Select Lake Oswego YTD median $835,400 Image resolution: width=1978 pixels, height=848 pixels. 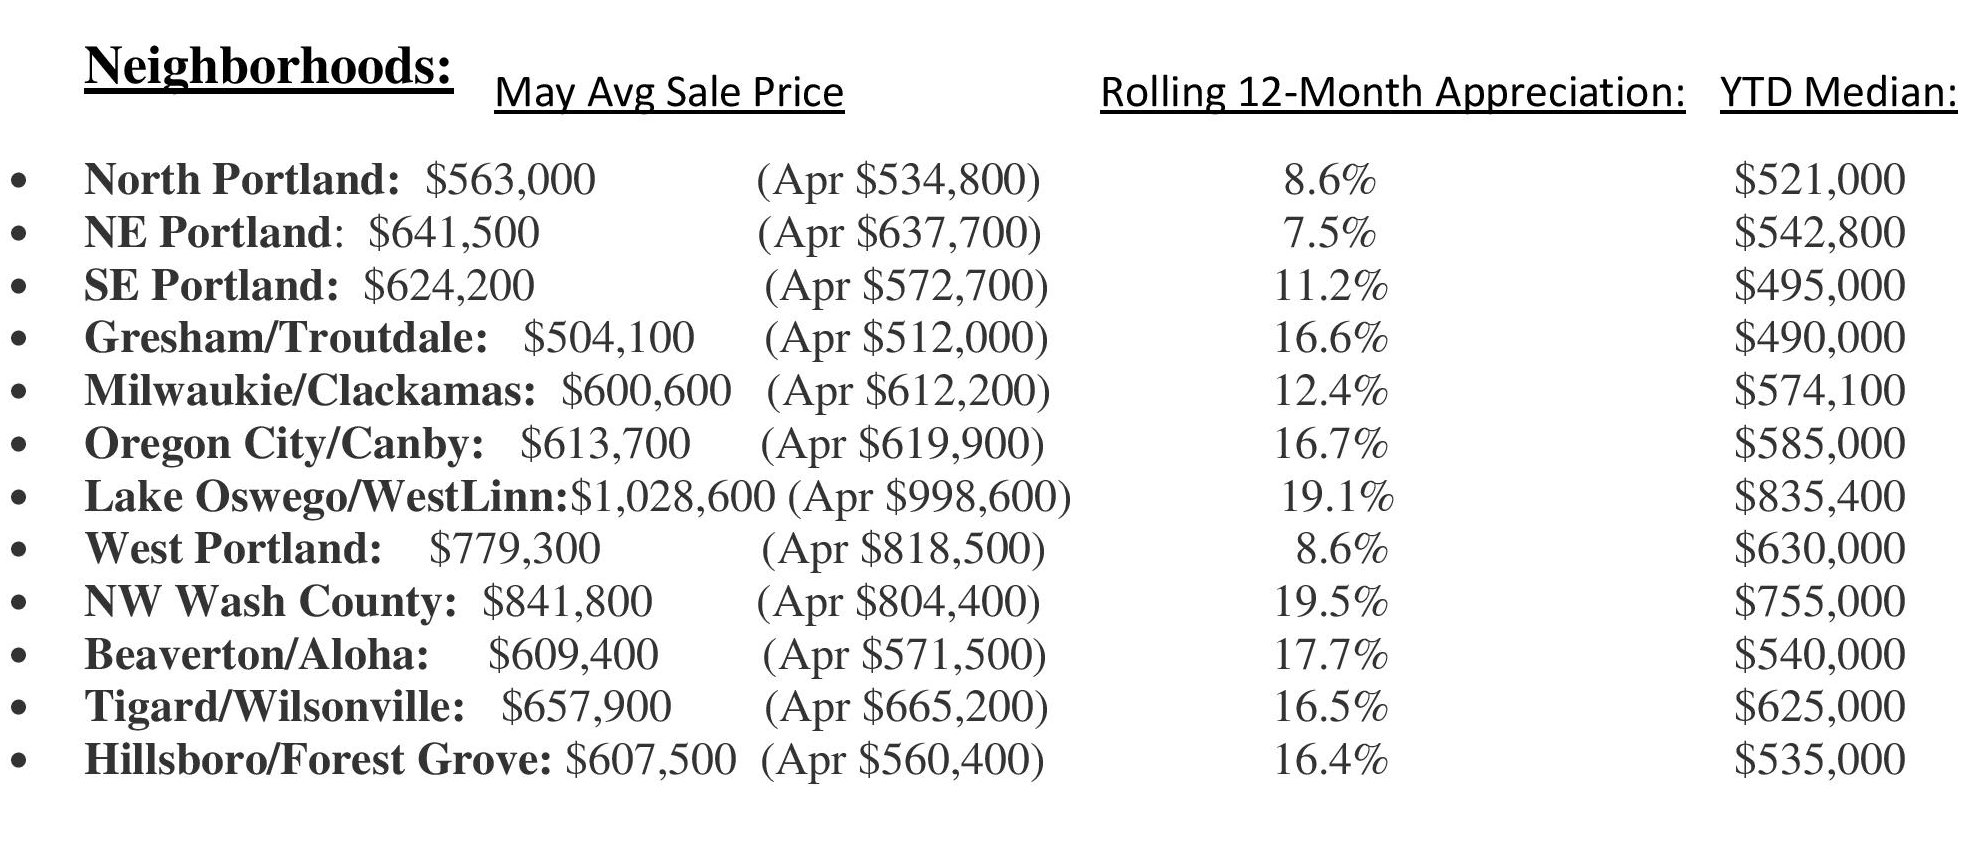(1820, 497)
